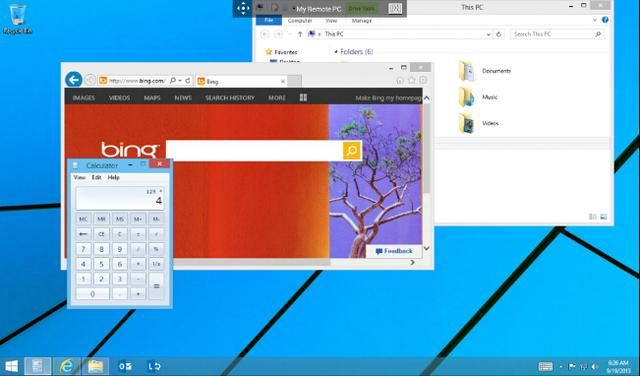Viewport: 640px width, 376px height.
Task: Click the remote toolbar move handle icon
Action: coord(243,8)
